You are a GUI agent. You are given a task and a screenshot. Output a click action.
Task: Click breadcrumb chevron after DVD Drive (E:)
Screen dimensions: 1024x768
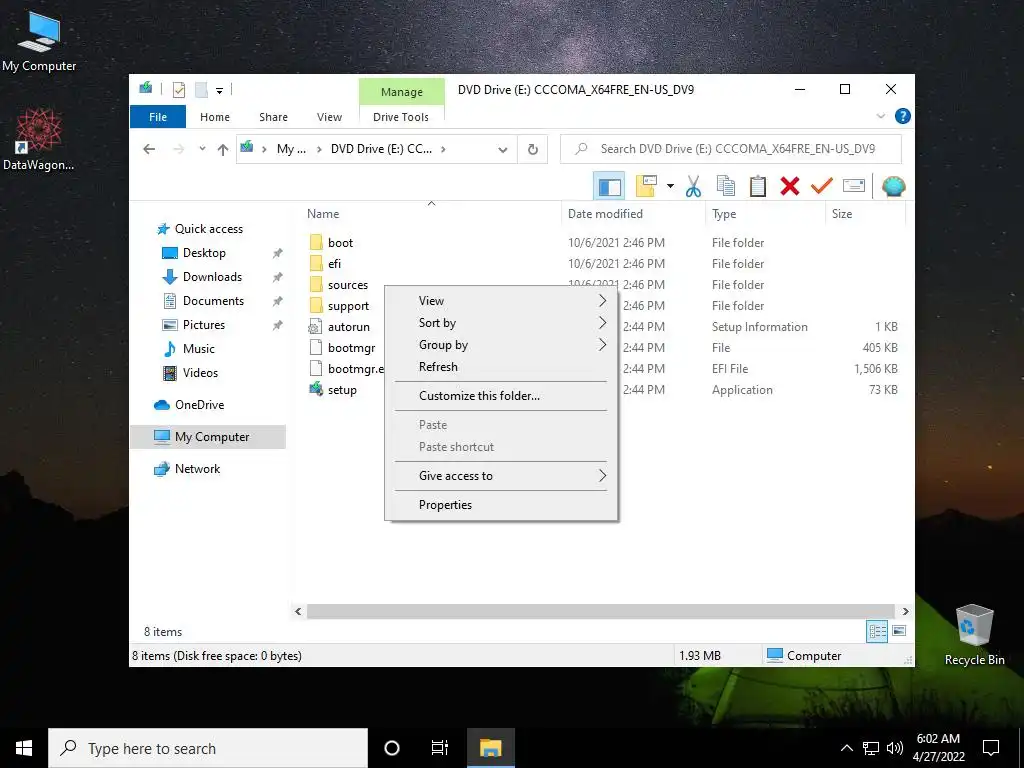443,150
